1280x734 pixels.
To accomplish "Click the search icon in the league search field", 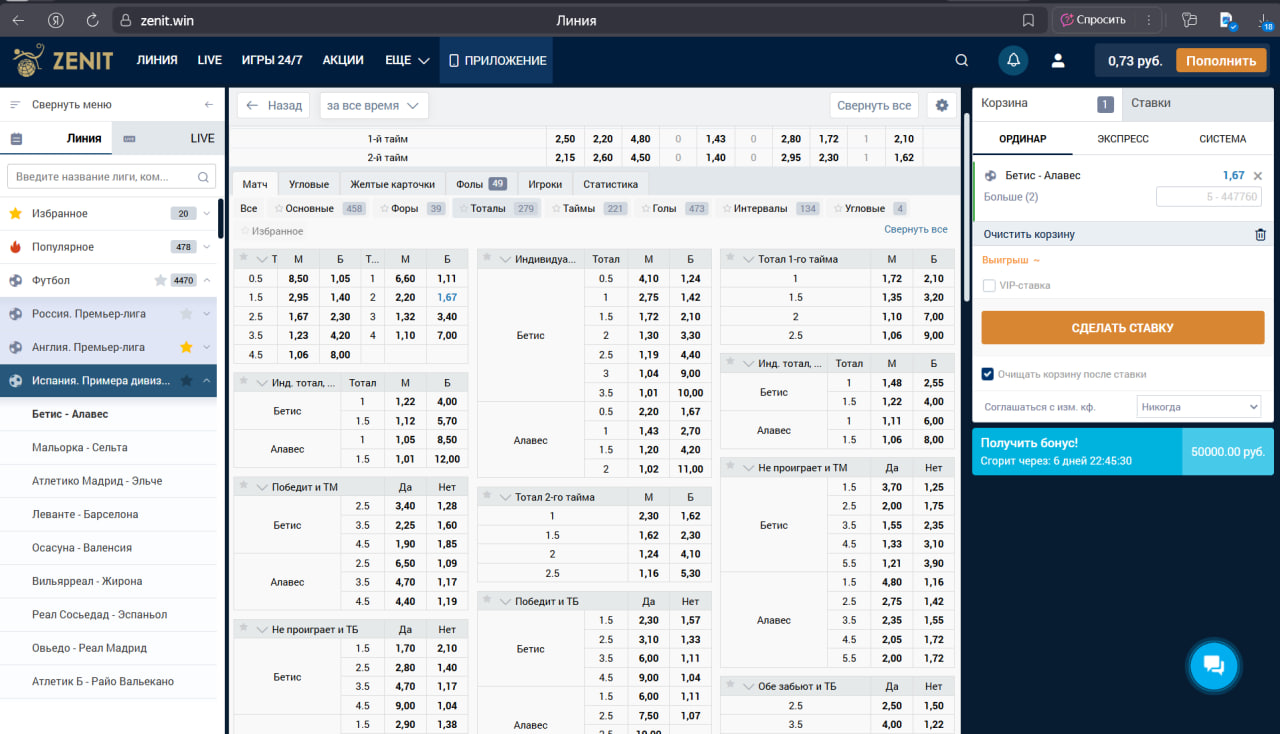I will 203,177.
